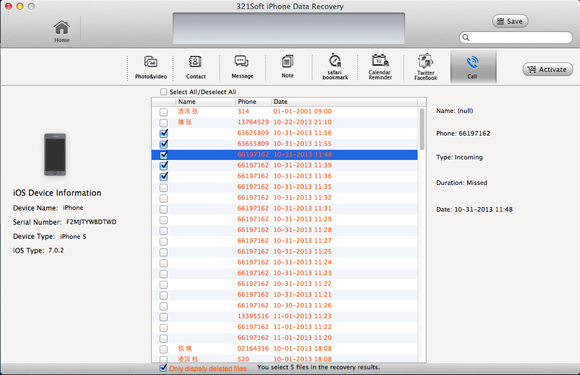This screenshot has width=580, height=375.
Task: Check the row dated 10-31-2013 11:35
Action: click(163, 187)
